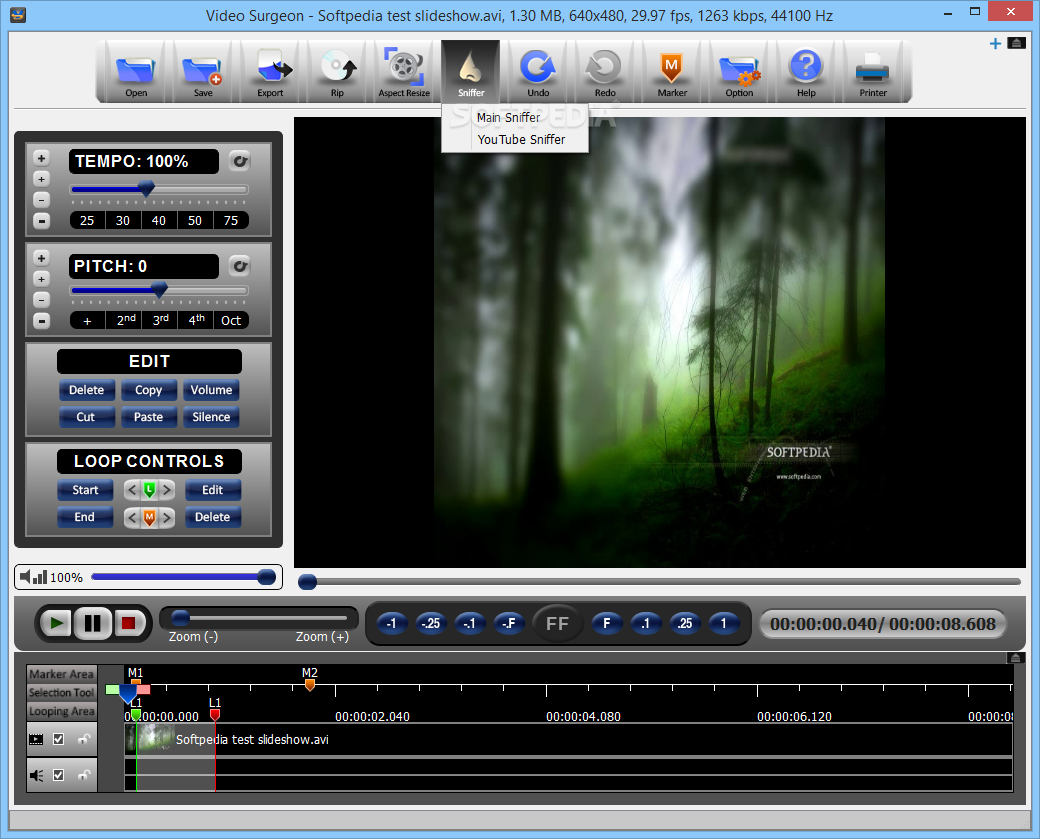
Task: Click the Cut edit button
Action: tap(86, 417)
